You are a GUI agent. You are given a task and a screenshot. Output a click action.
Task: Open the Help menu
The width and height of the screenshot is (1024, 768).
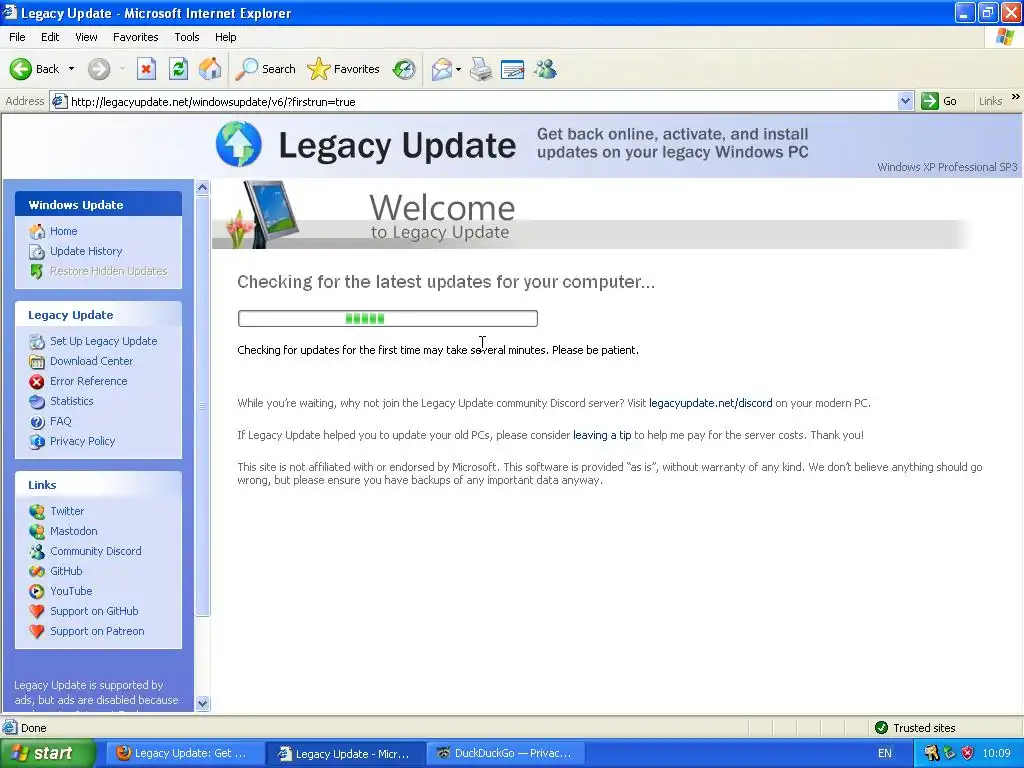225,37
